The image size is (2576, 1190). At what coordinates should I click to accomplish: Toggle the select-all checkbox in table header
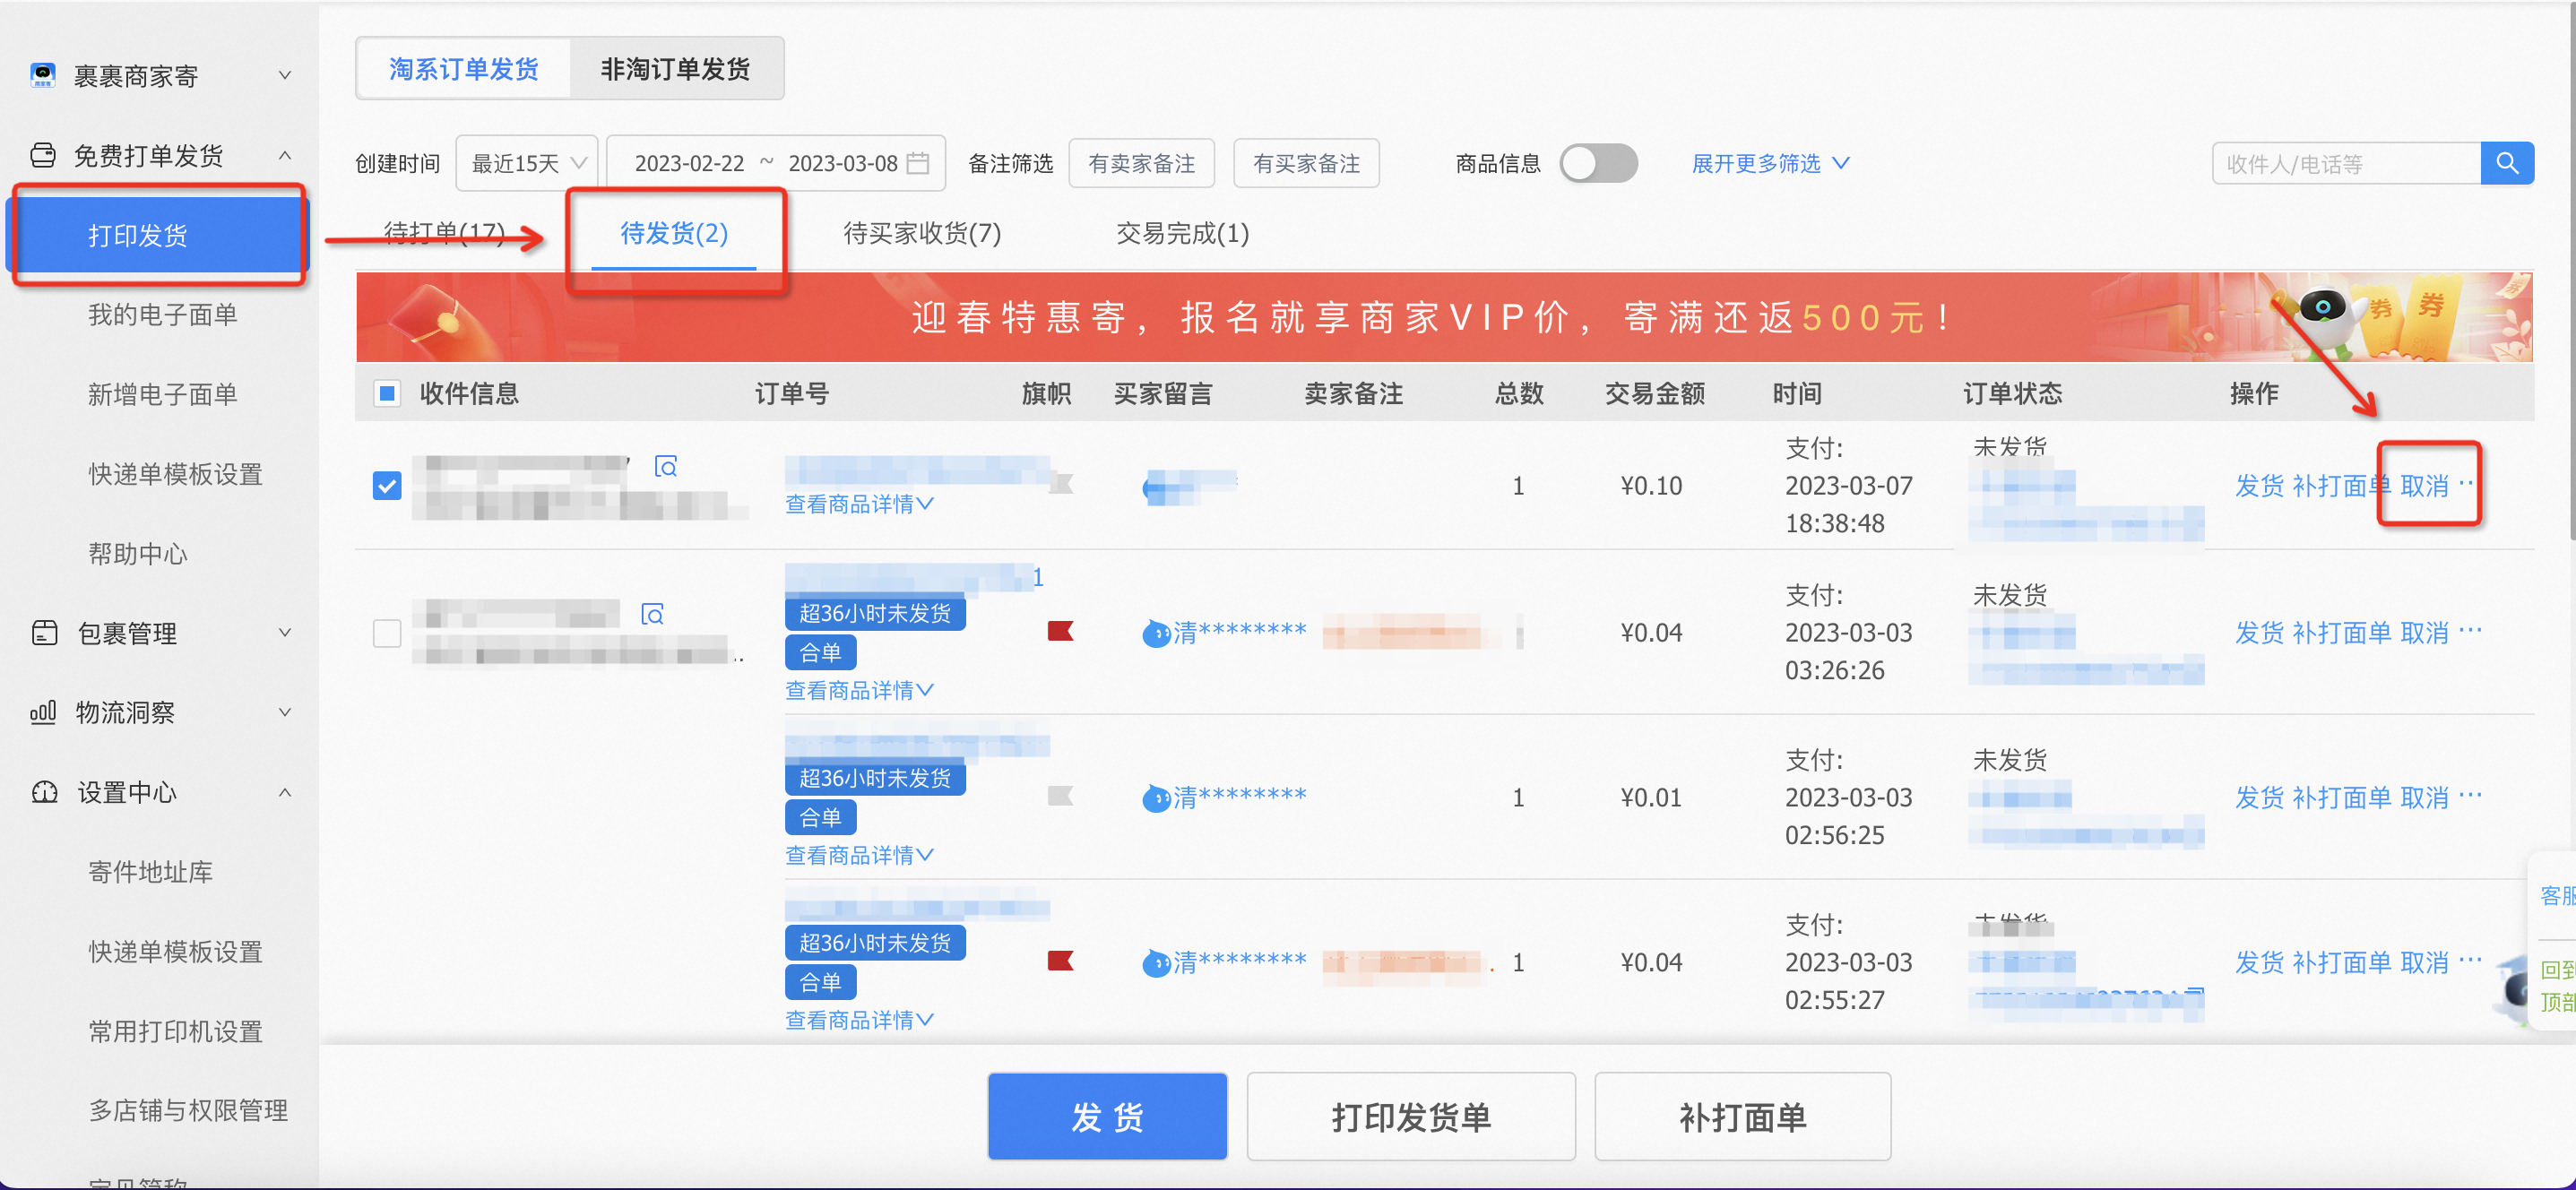coord(387,393)
